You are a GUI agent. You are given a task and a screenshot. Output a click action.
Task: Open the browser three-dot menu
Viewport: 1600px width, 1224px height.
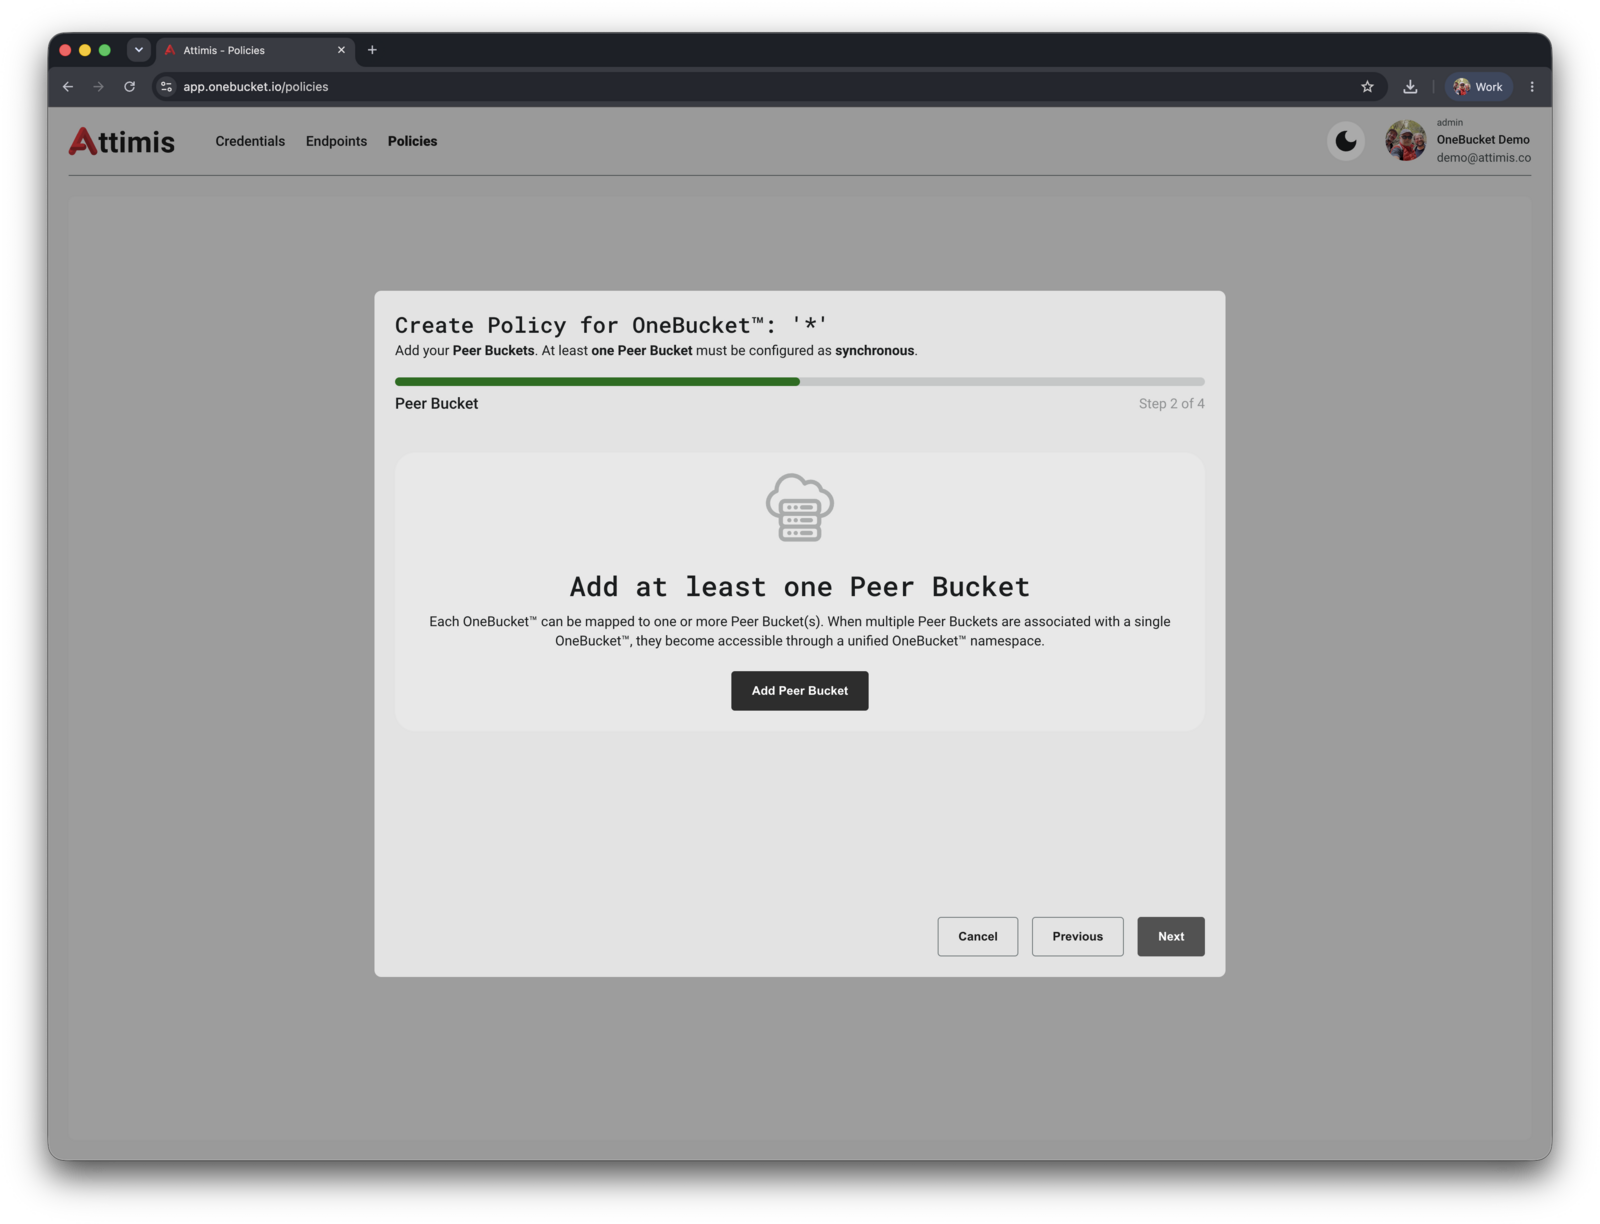[1531, 87]
